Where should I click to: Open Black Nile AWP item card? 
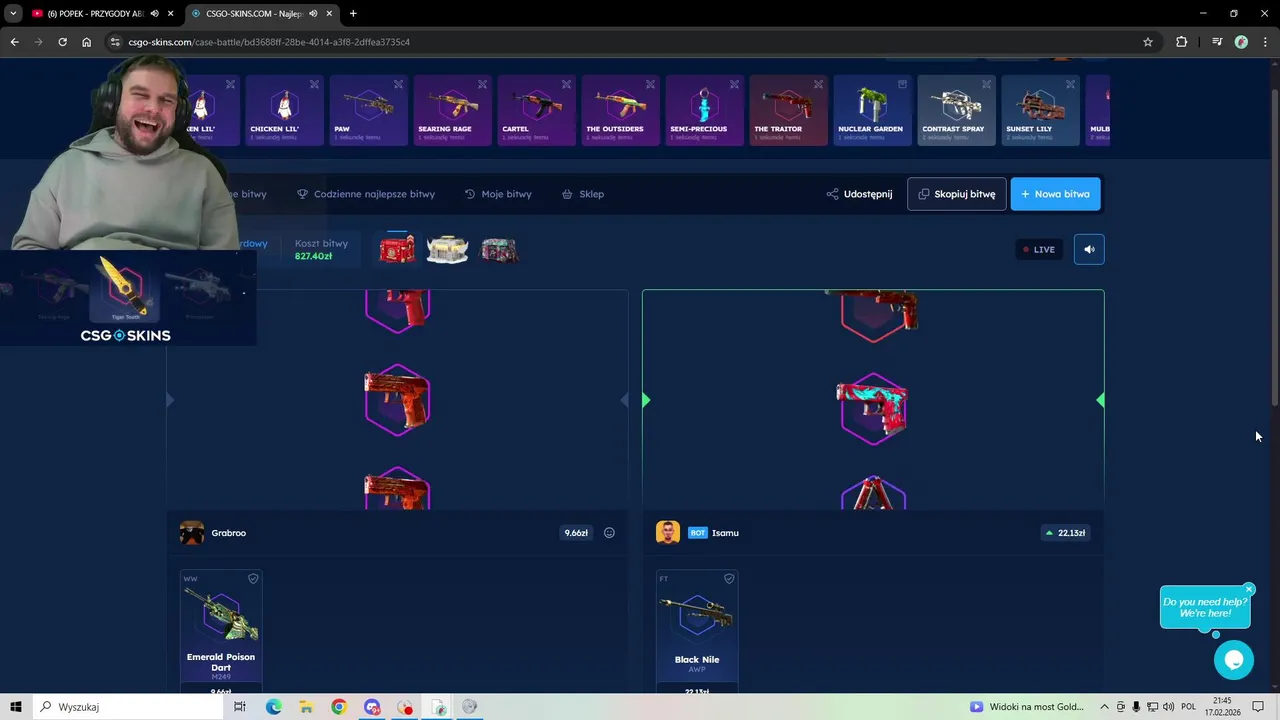(x=697, y=632)
